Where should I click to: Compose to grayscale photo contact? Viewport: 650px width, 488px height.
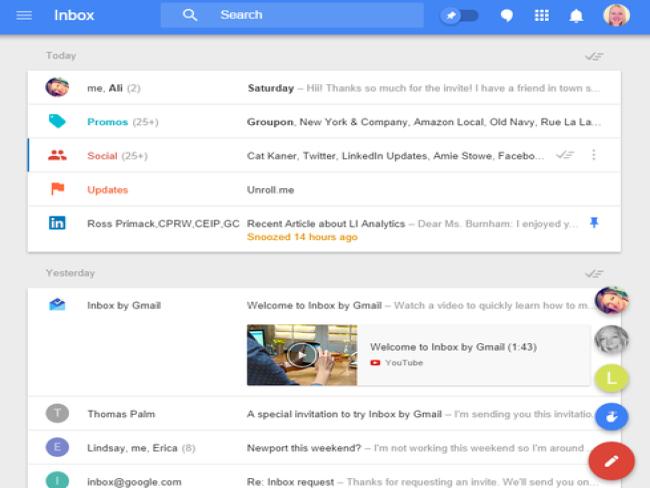pyautogui.click(x=611, y=339)
